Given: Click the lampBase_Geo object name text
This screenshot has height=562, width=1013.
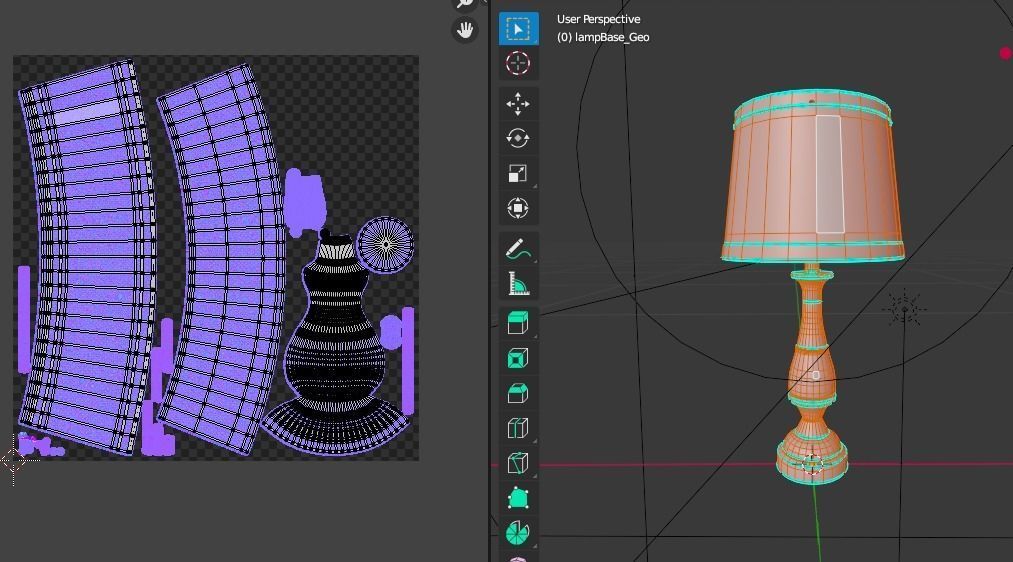Looking at the screenshot, I should point(612,37).
